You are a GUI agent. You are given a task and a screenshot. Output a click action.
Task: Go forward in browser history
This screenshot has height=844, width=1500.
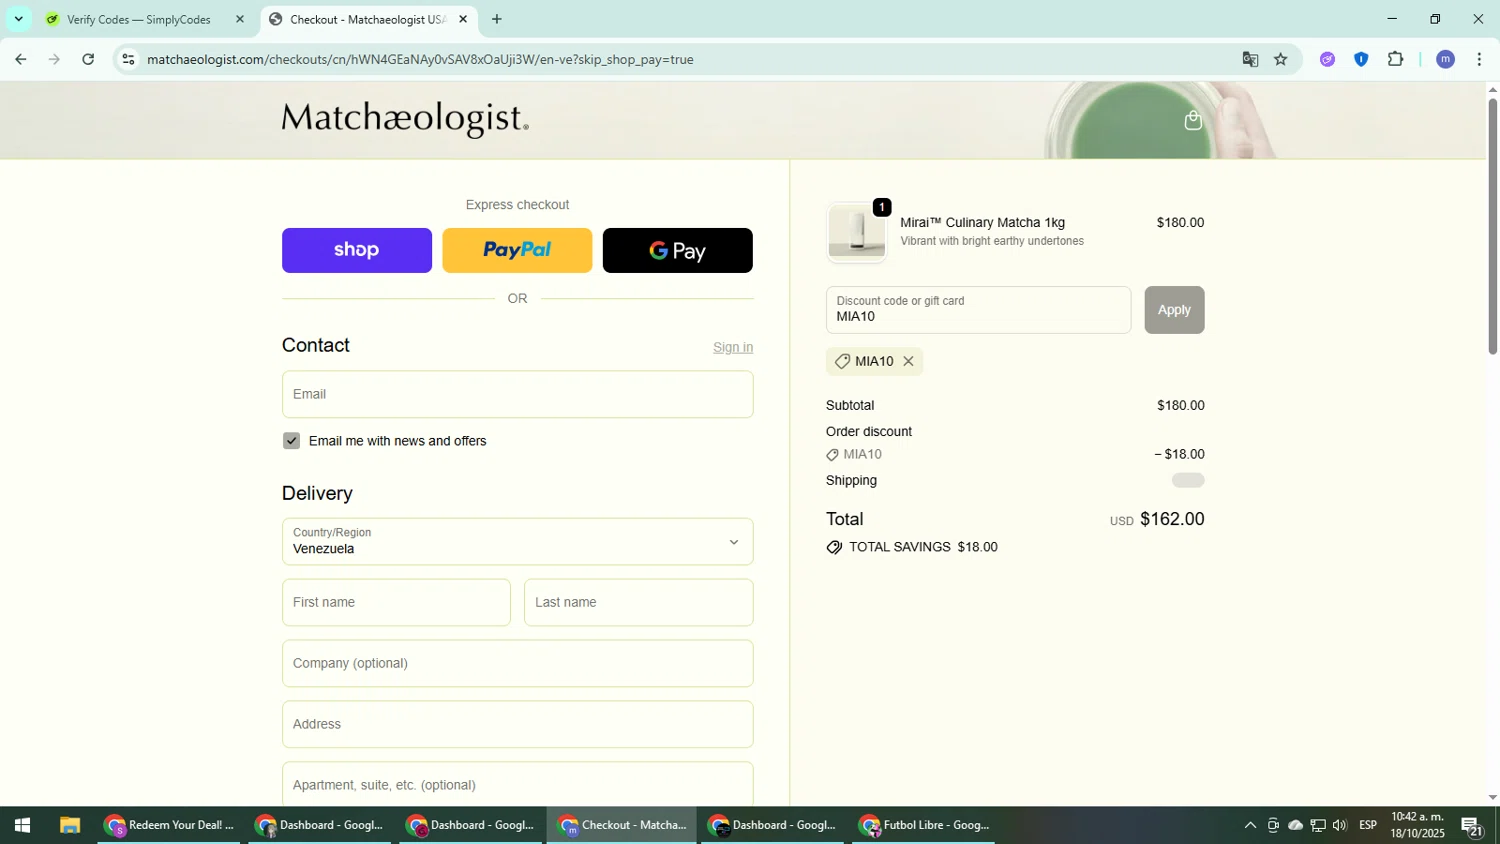click(54, 60)
